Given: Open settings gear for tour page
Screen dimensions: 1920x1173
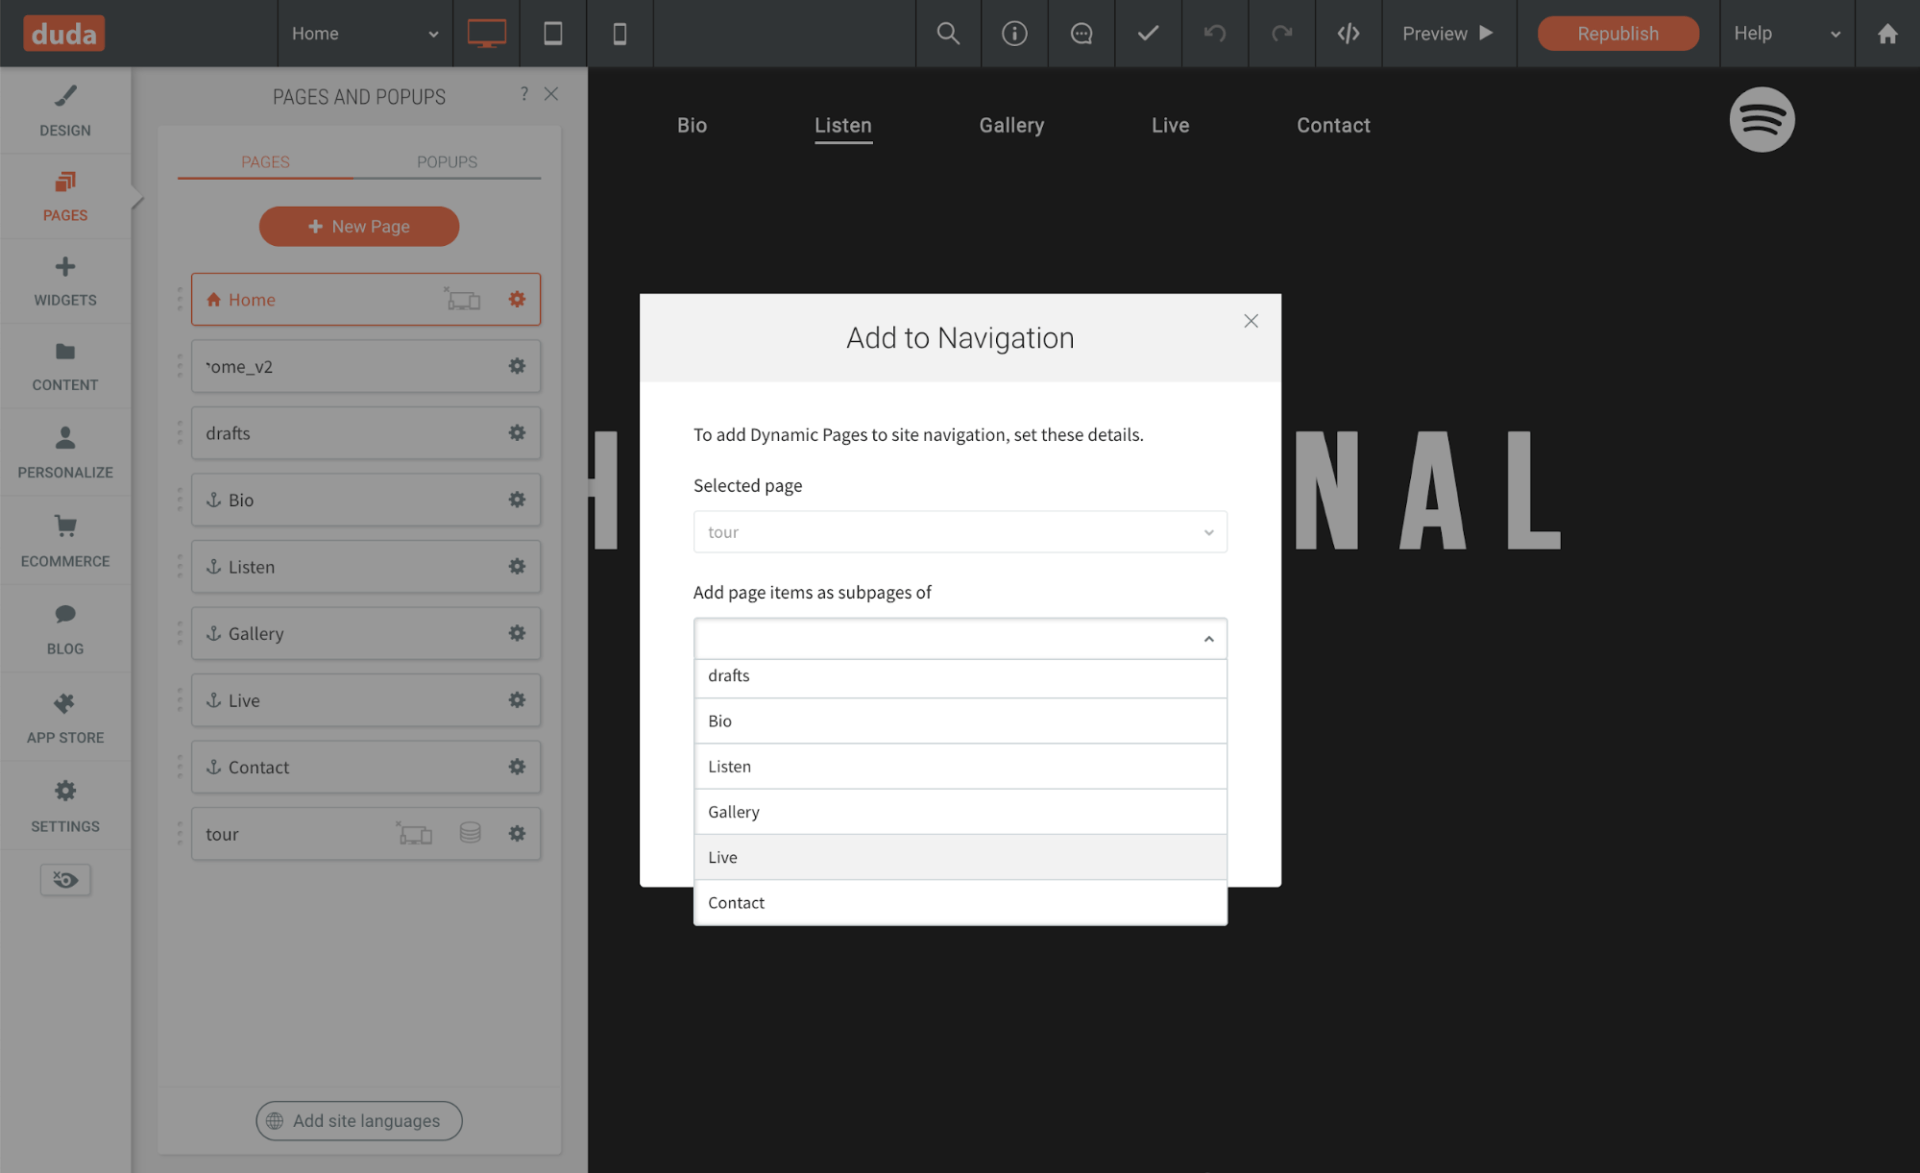Looking at the screenshot, I should 517,833.
